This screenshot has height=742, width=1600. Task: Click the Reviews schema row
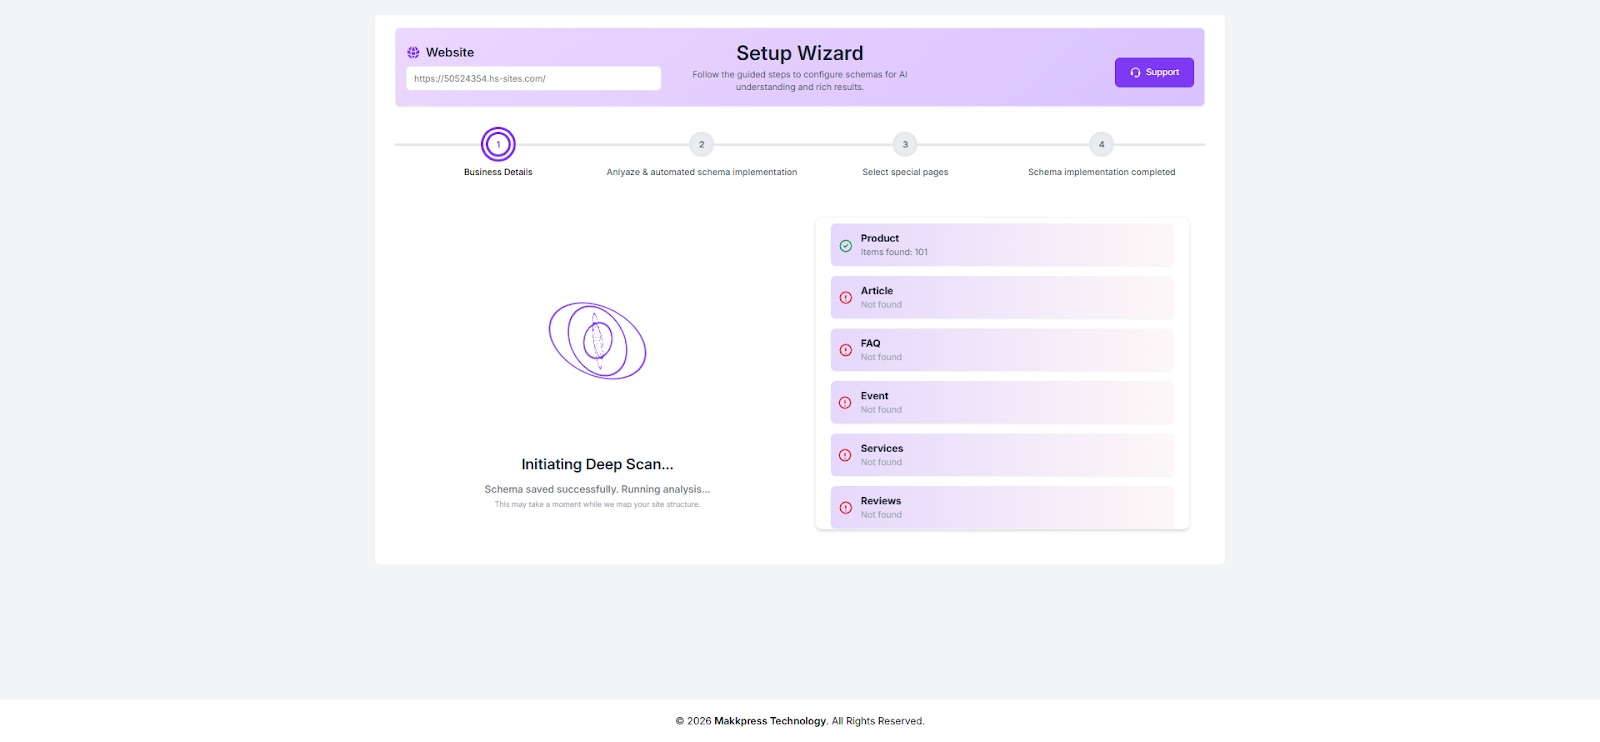[x=1002, y=508]
